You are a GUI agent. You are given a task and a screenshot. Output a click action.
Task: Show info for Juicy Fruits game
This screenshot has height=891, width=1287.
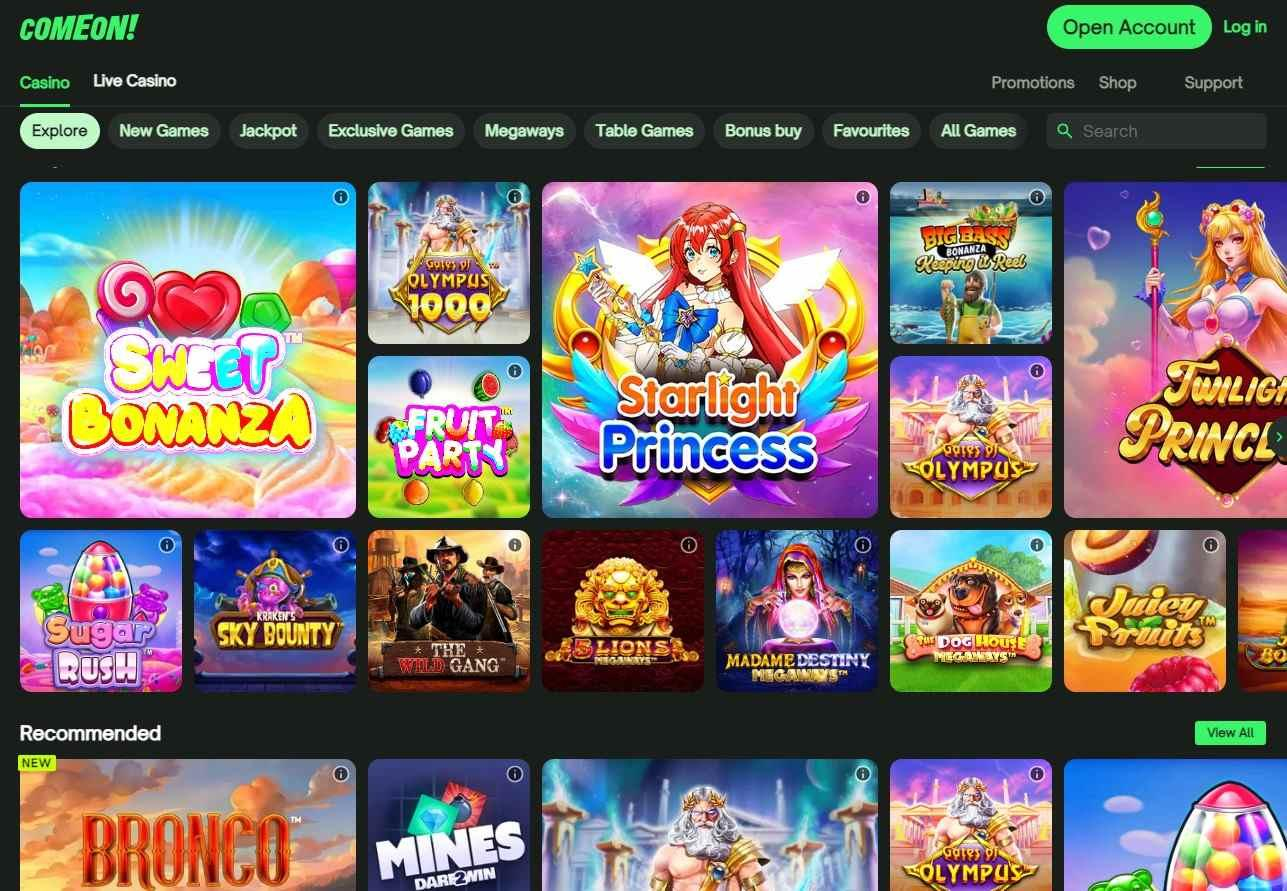point(1211,545)
